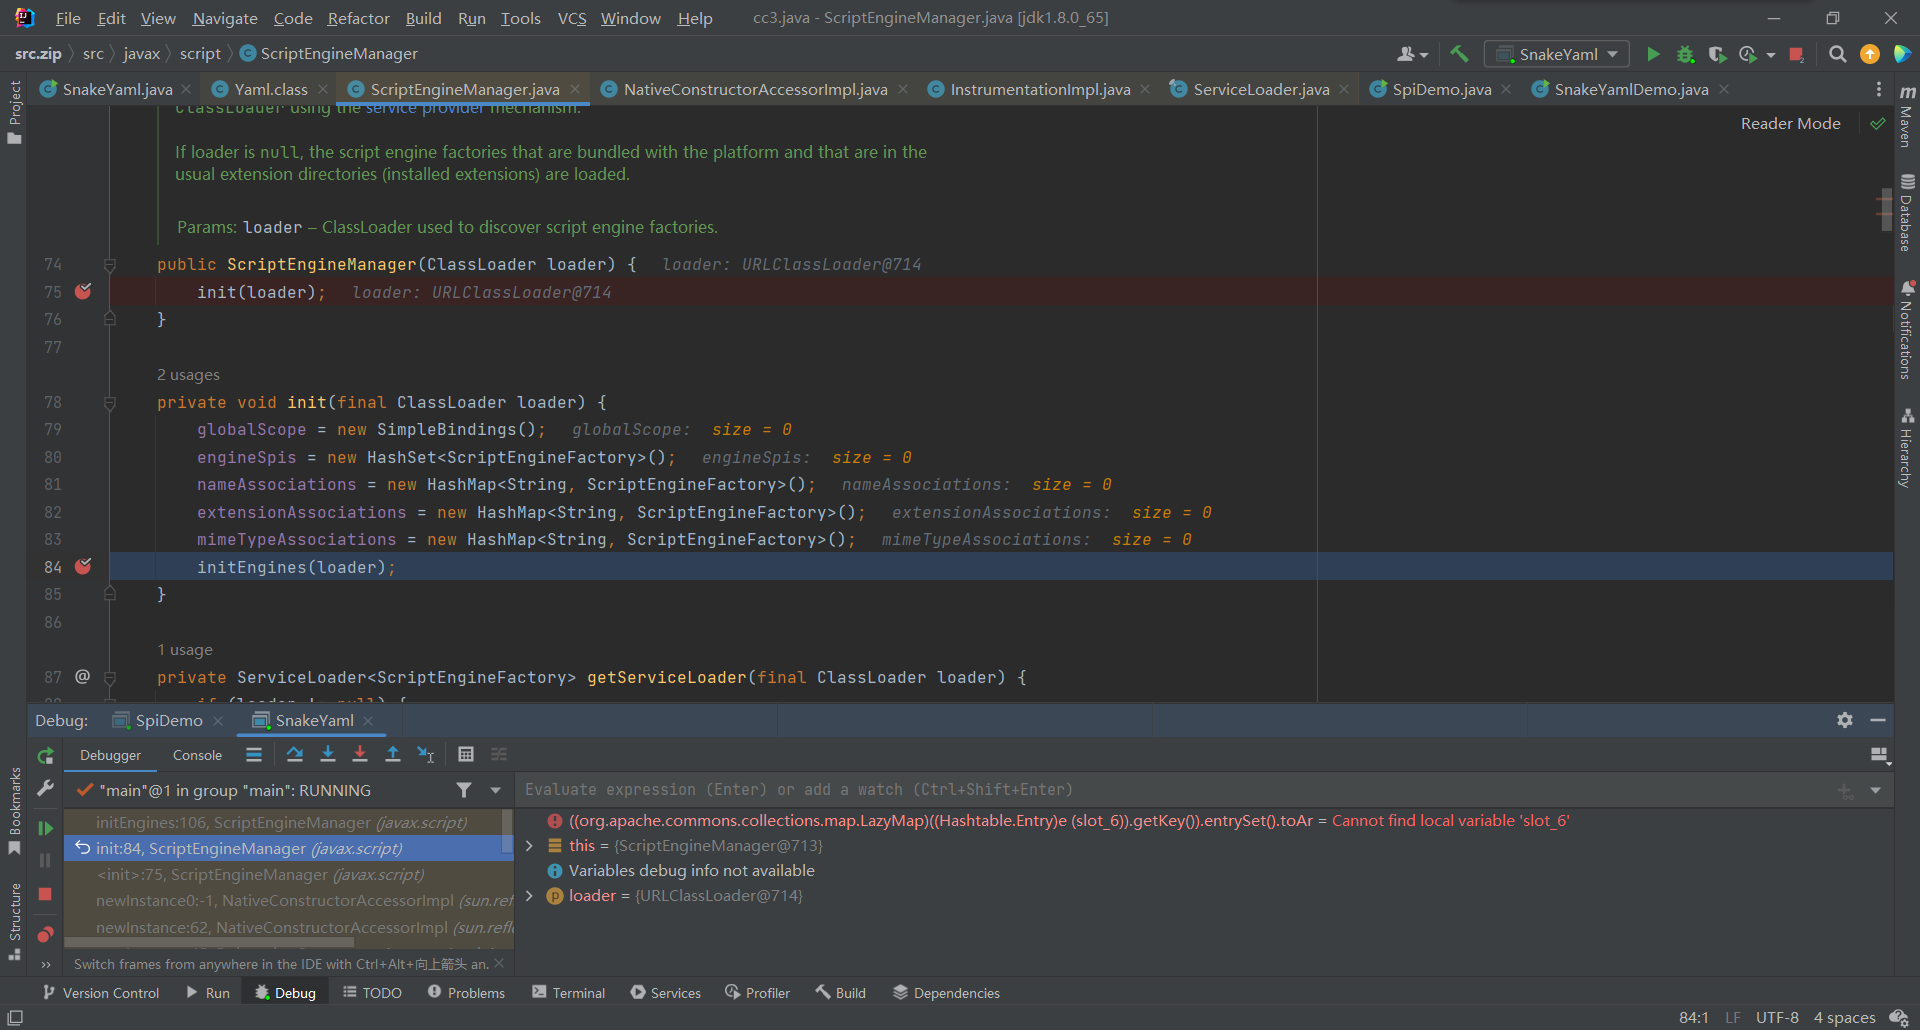Open the Navigate menu
Screen dimensions: 1920x1030
coord(225,18)
